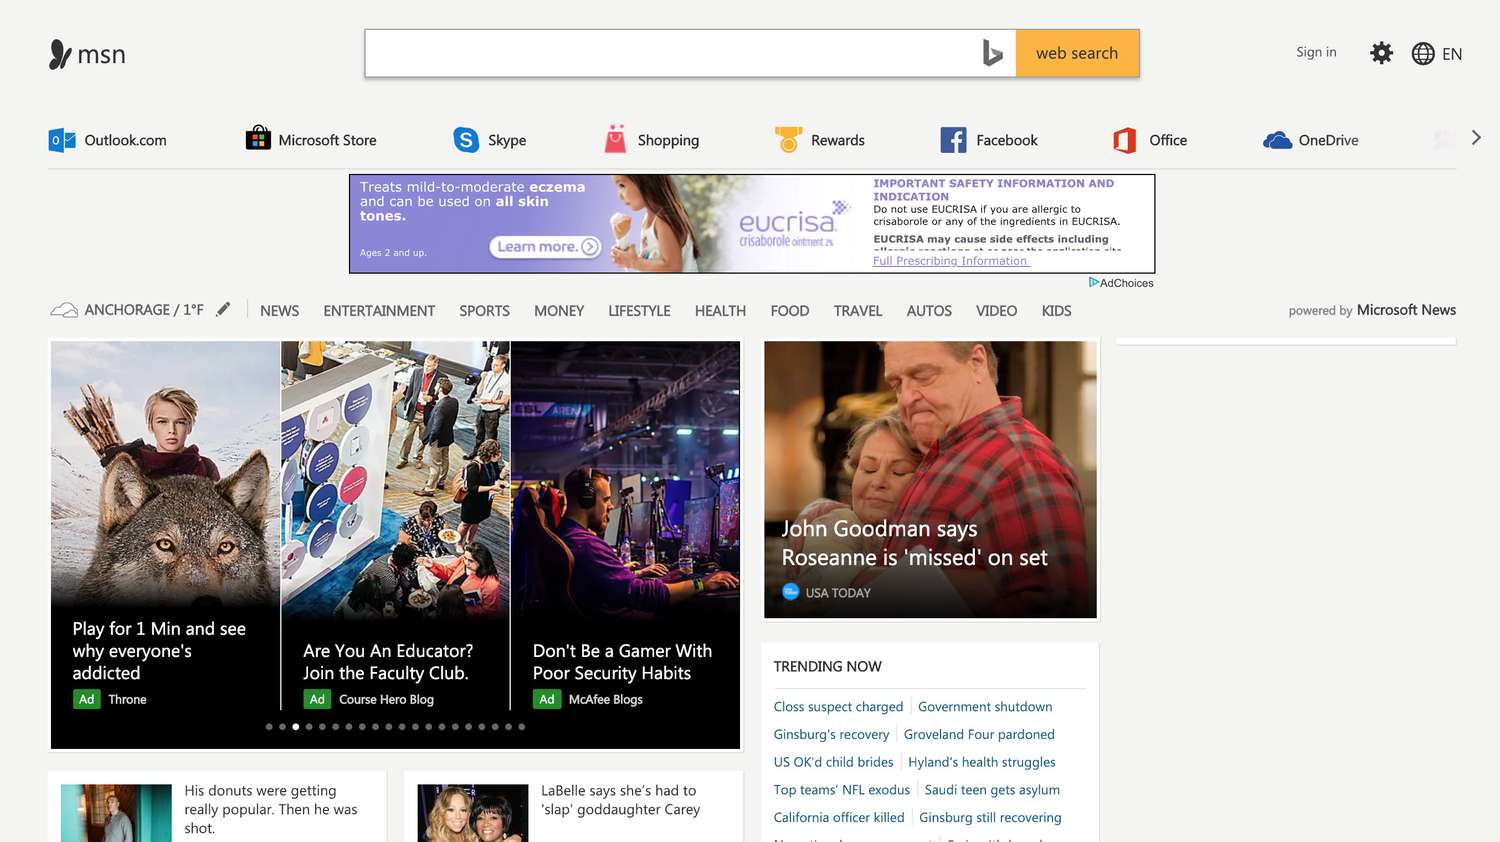Open the boy with wolf Throne slide
This screenshot has height=842, width=1500.
(165, 525)
